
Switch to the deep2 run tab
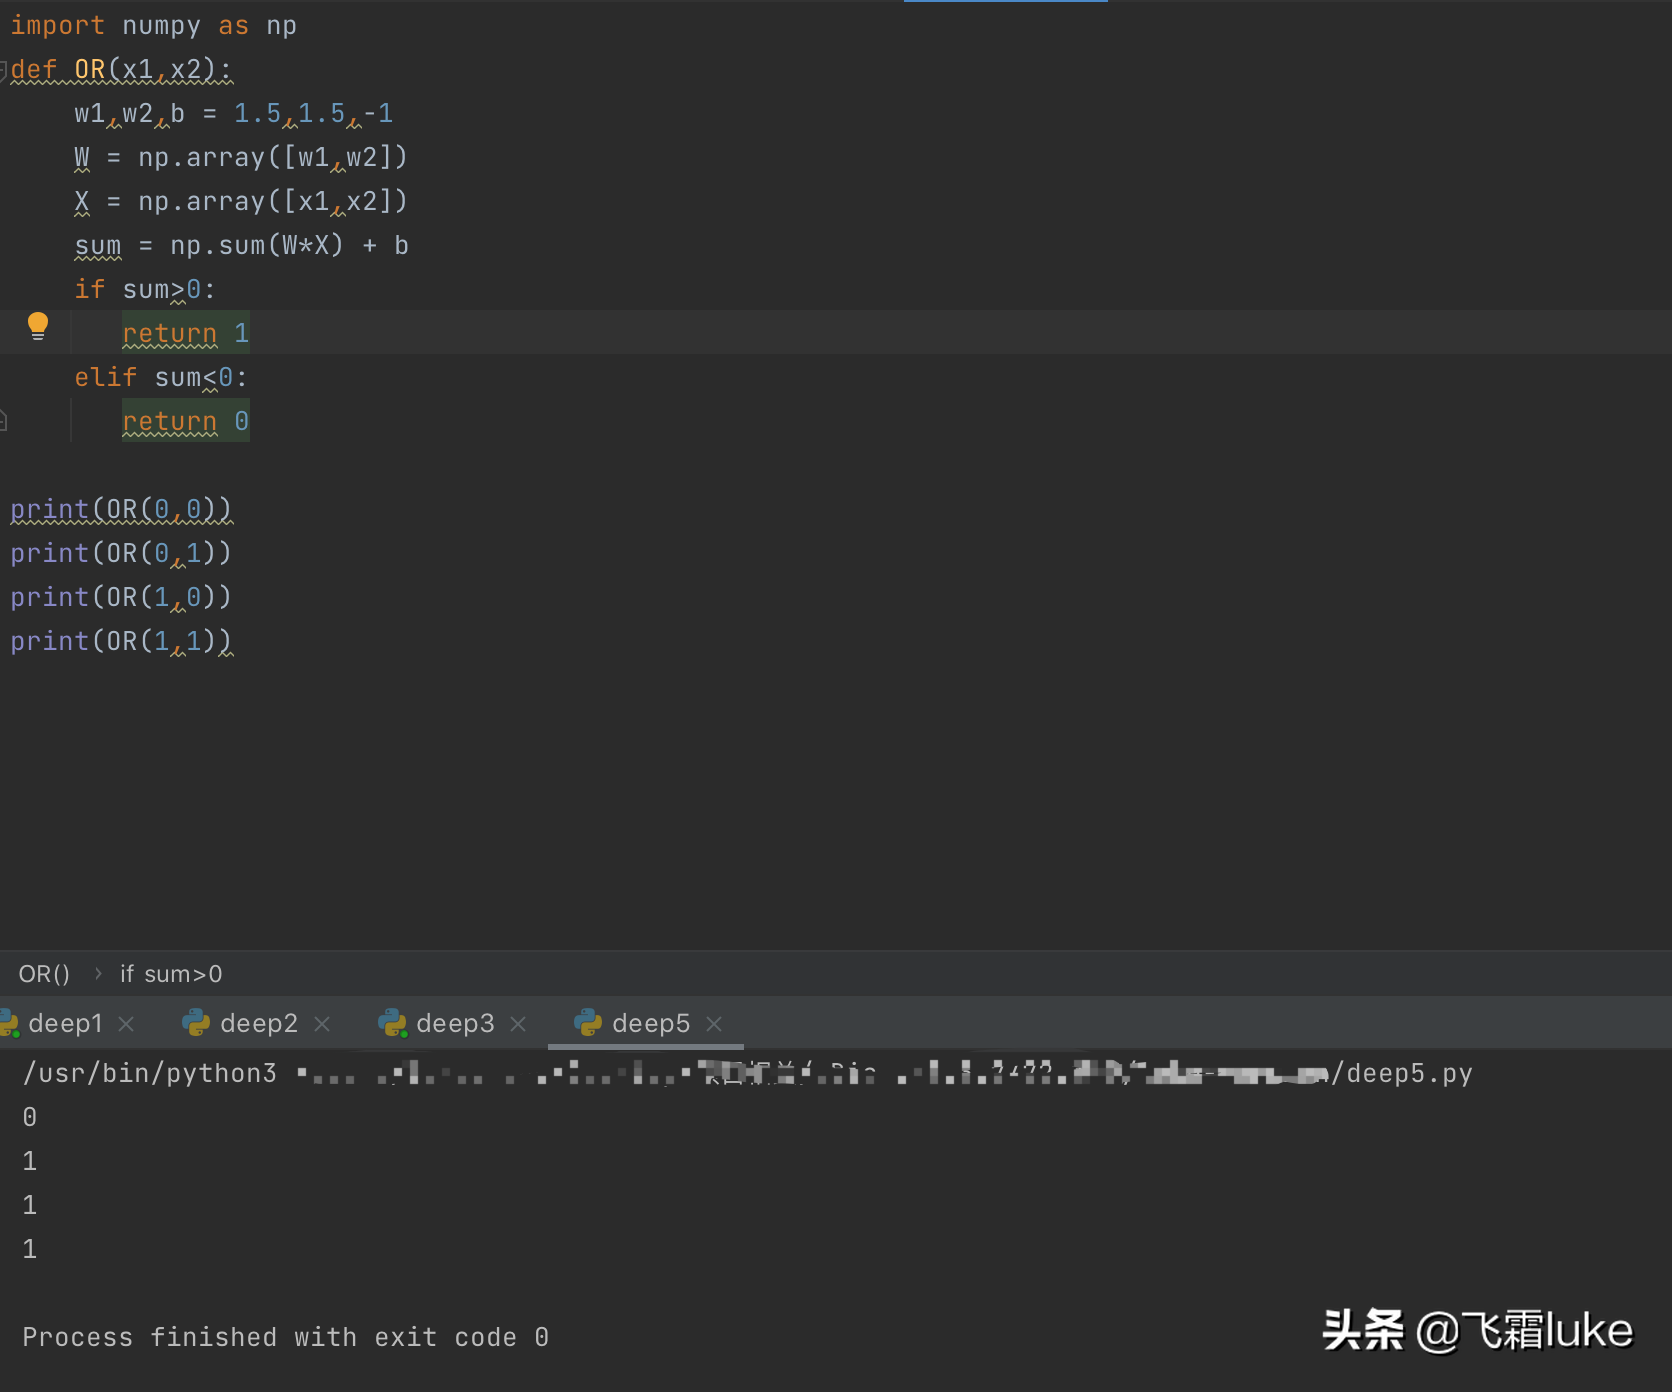point(258,1023)
